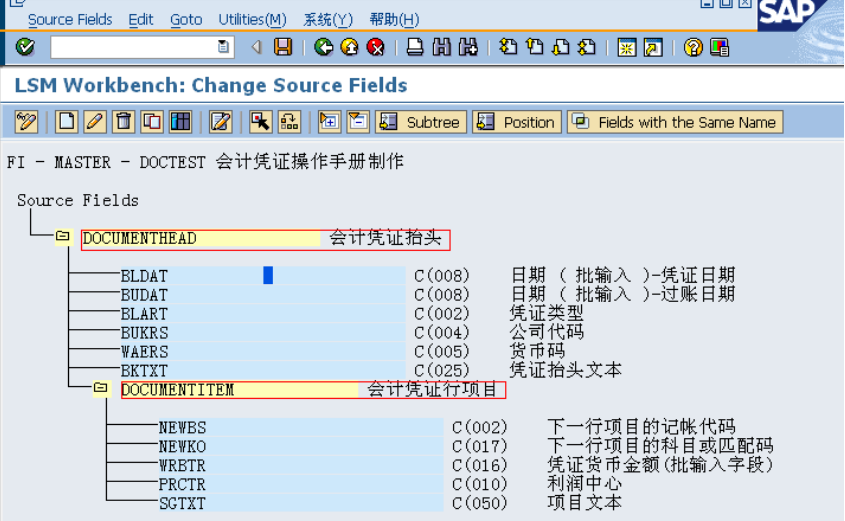Open the Goto menu
845x521 pixels.
point(186,19)
